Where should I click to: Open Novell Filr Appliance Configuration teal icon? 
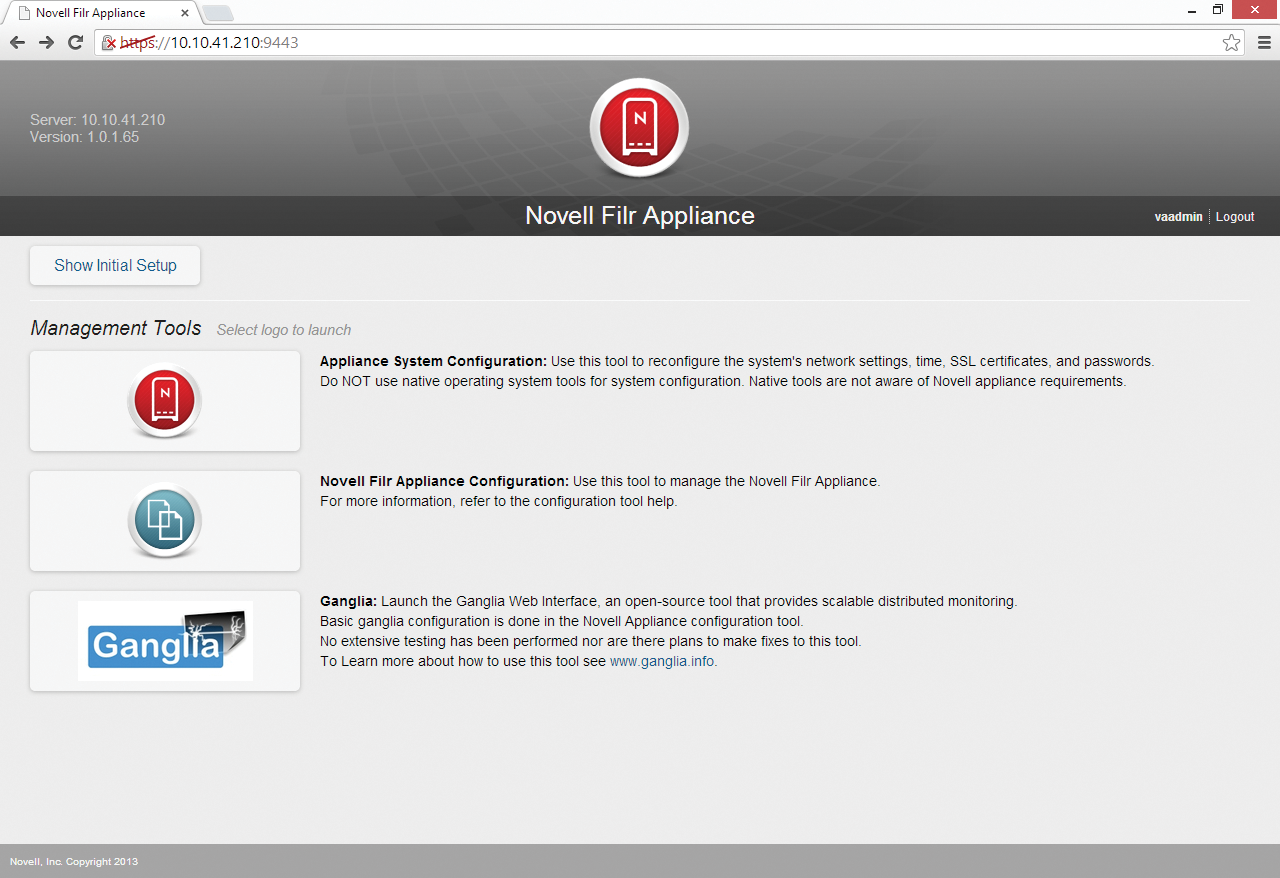[165, 521]
